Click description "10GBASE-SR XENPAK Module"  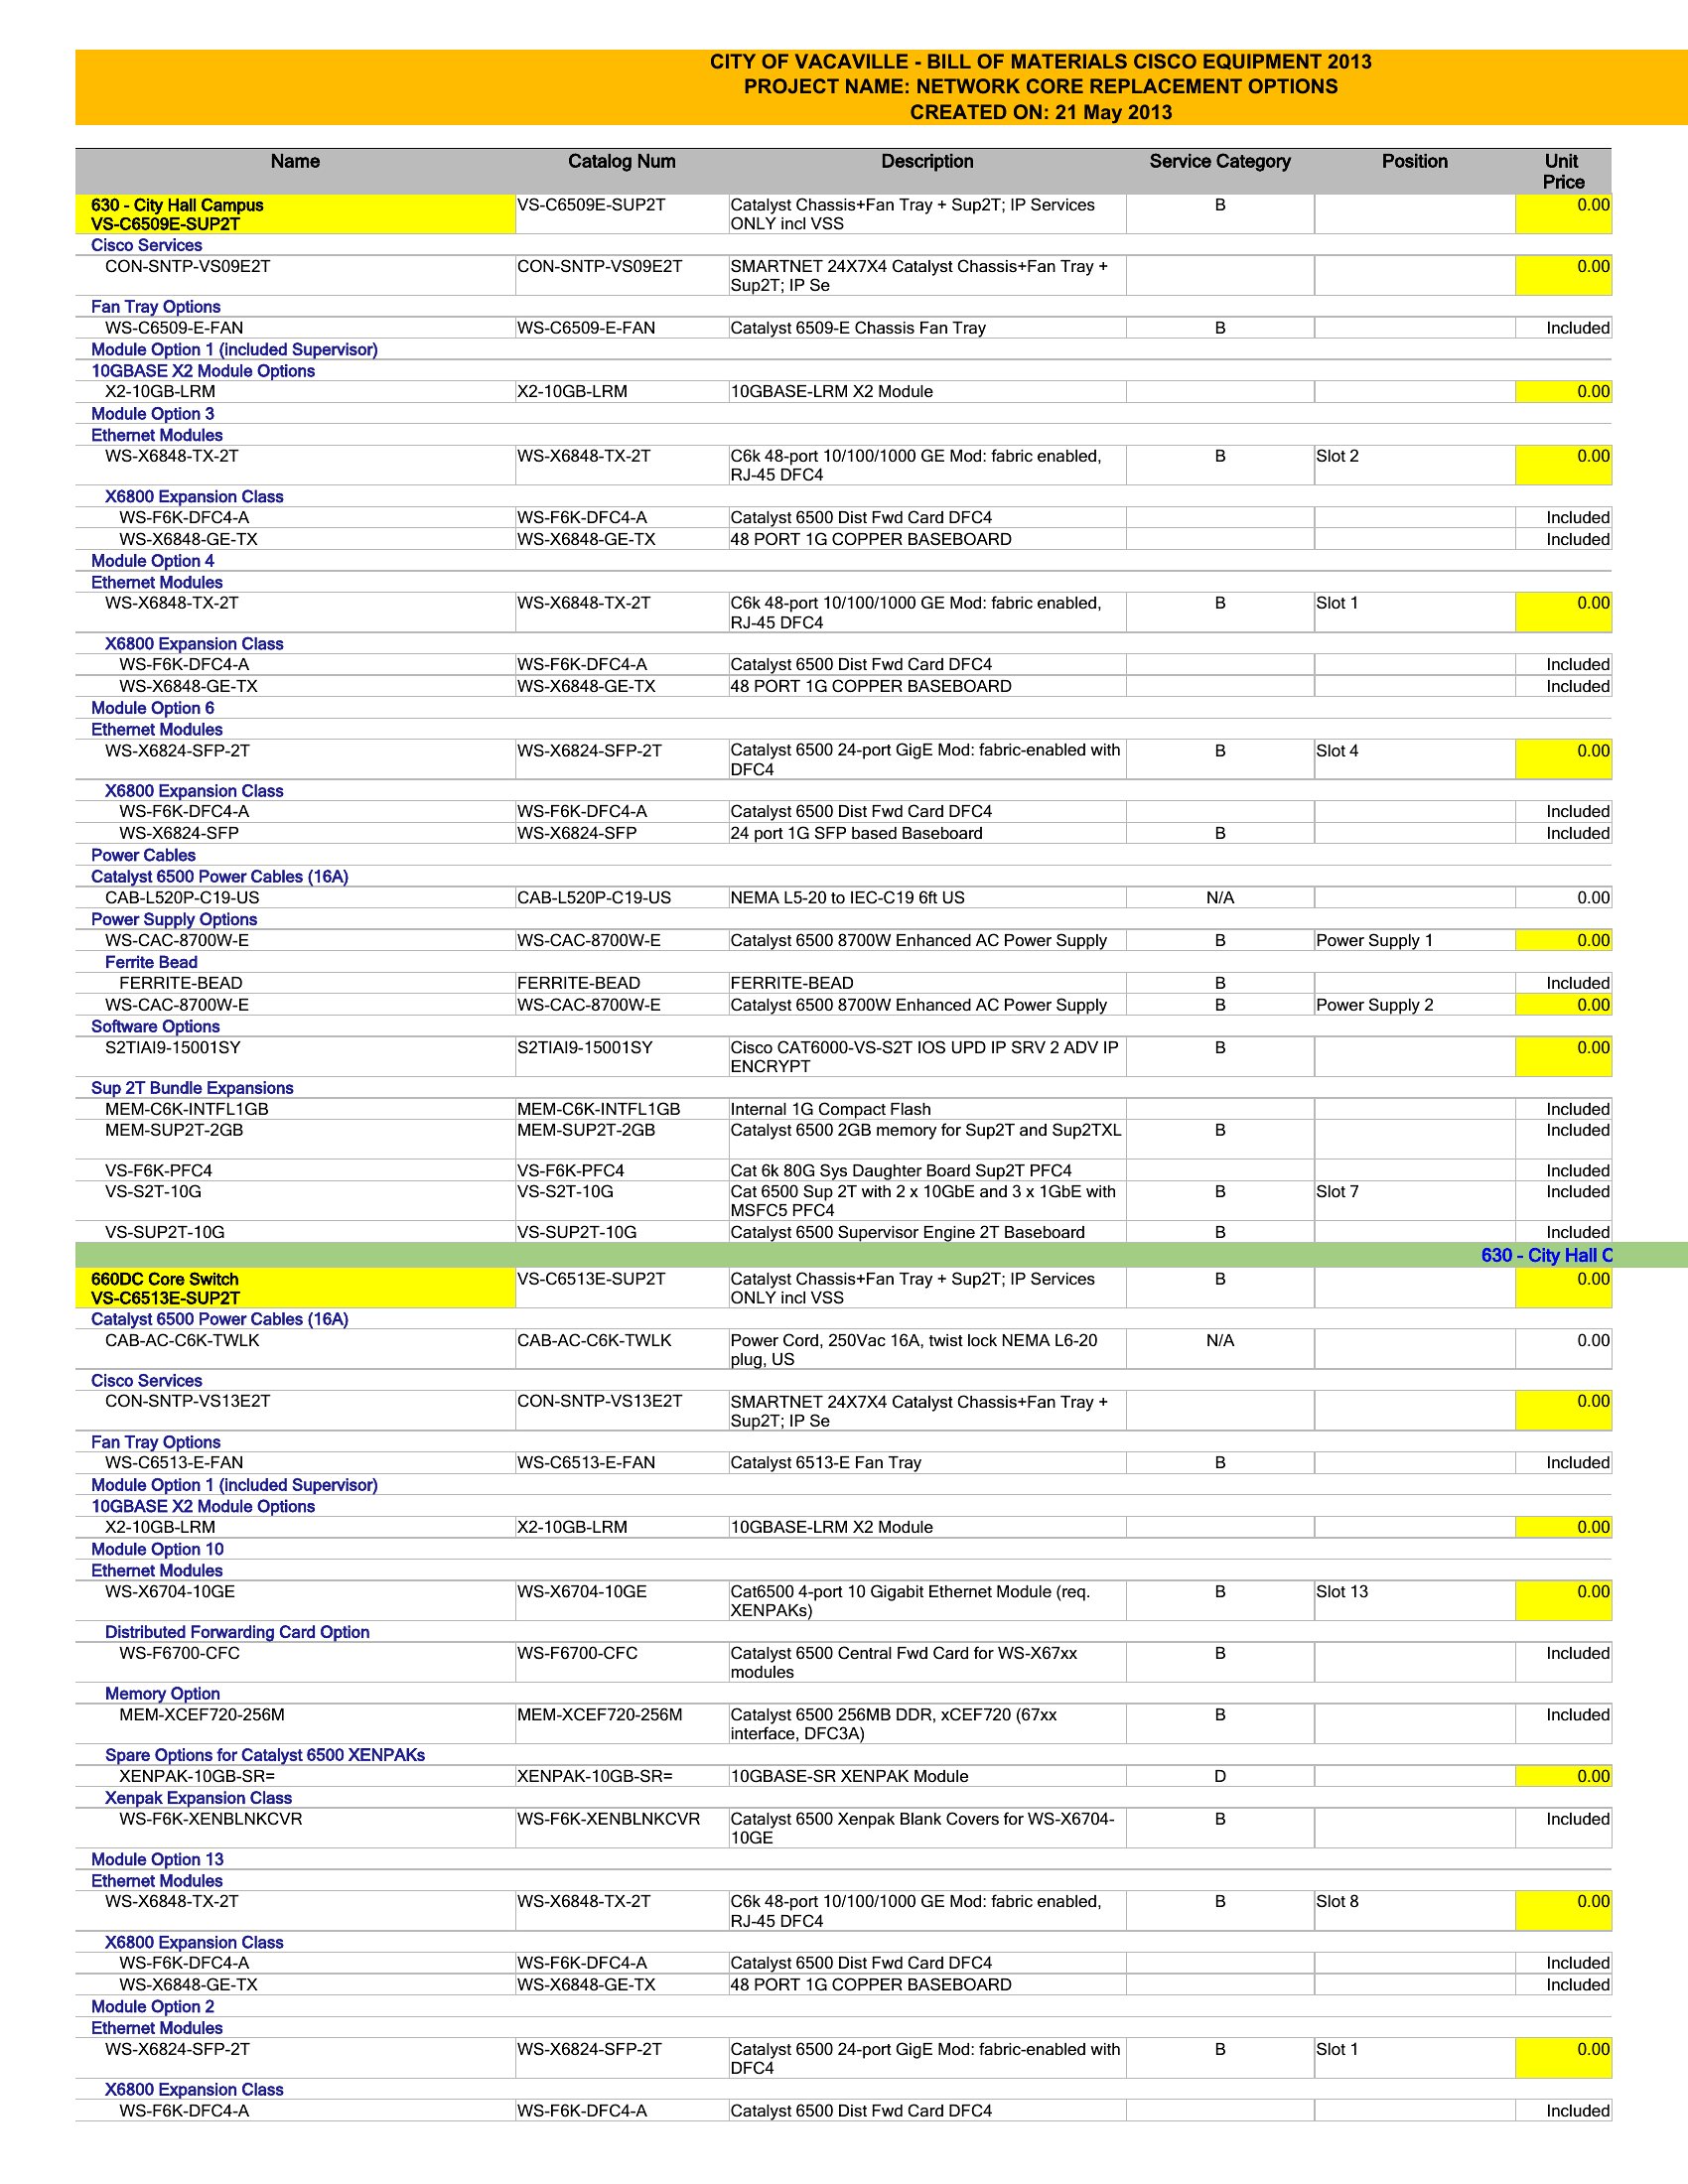tap(849, 1776)
